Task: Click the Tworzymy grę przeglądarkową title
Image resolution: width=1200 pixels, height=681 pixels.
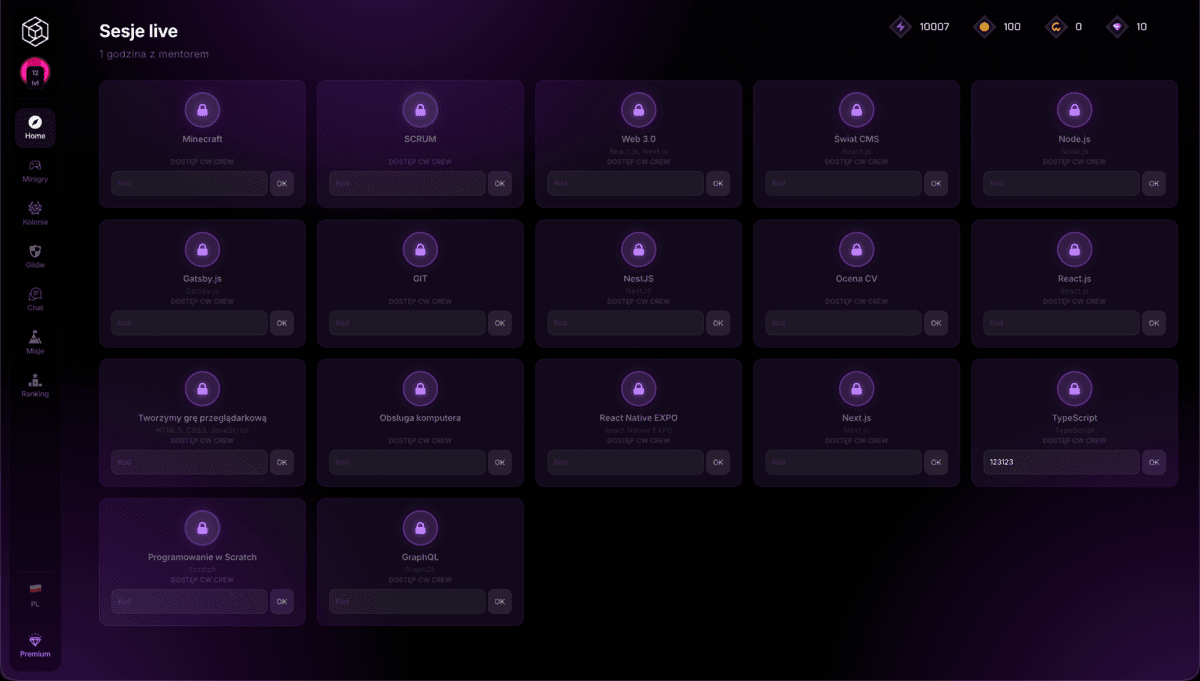Action: 202,418
